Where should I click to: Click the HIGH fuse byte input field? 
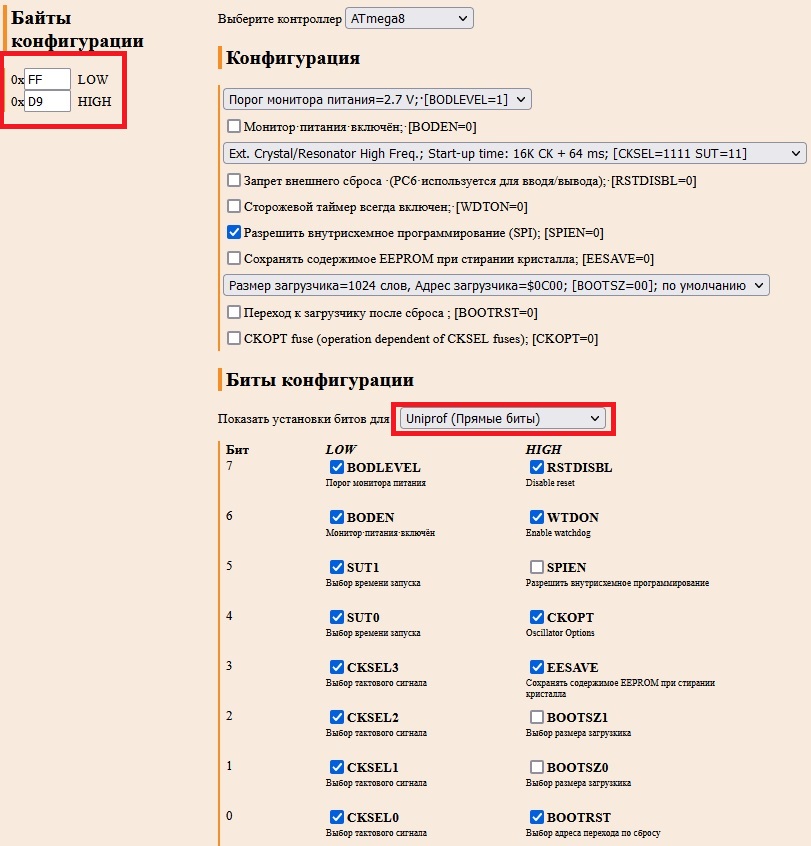click(48, 101)
